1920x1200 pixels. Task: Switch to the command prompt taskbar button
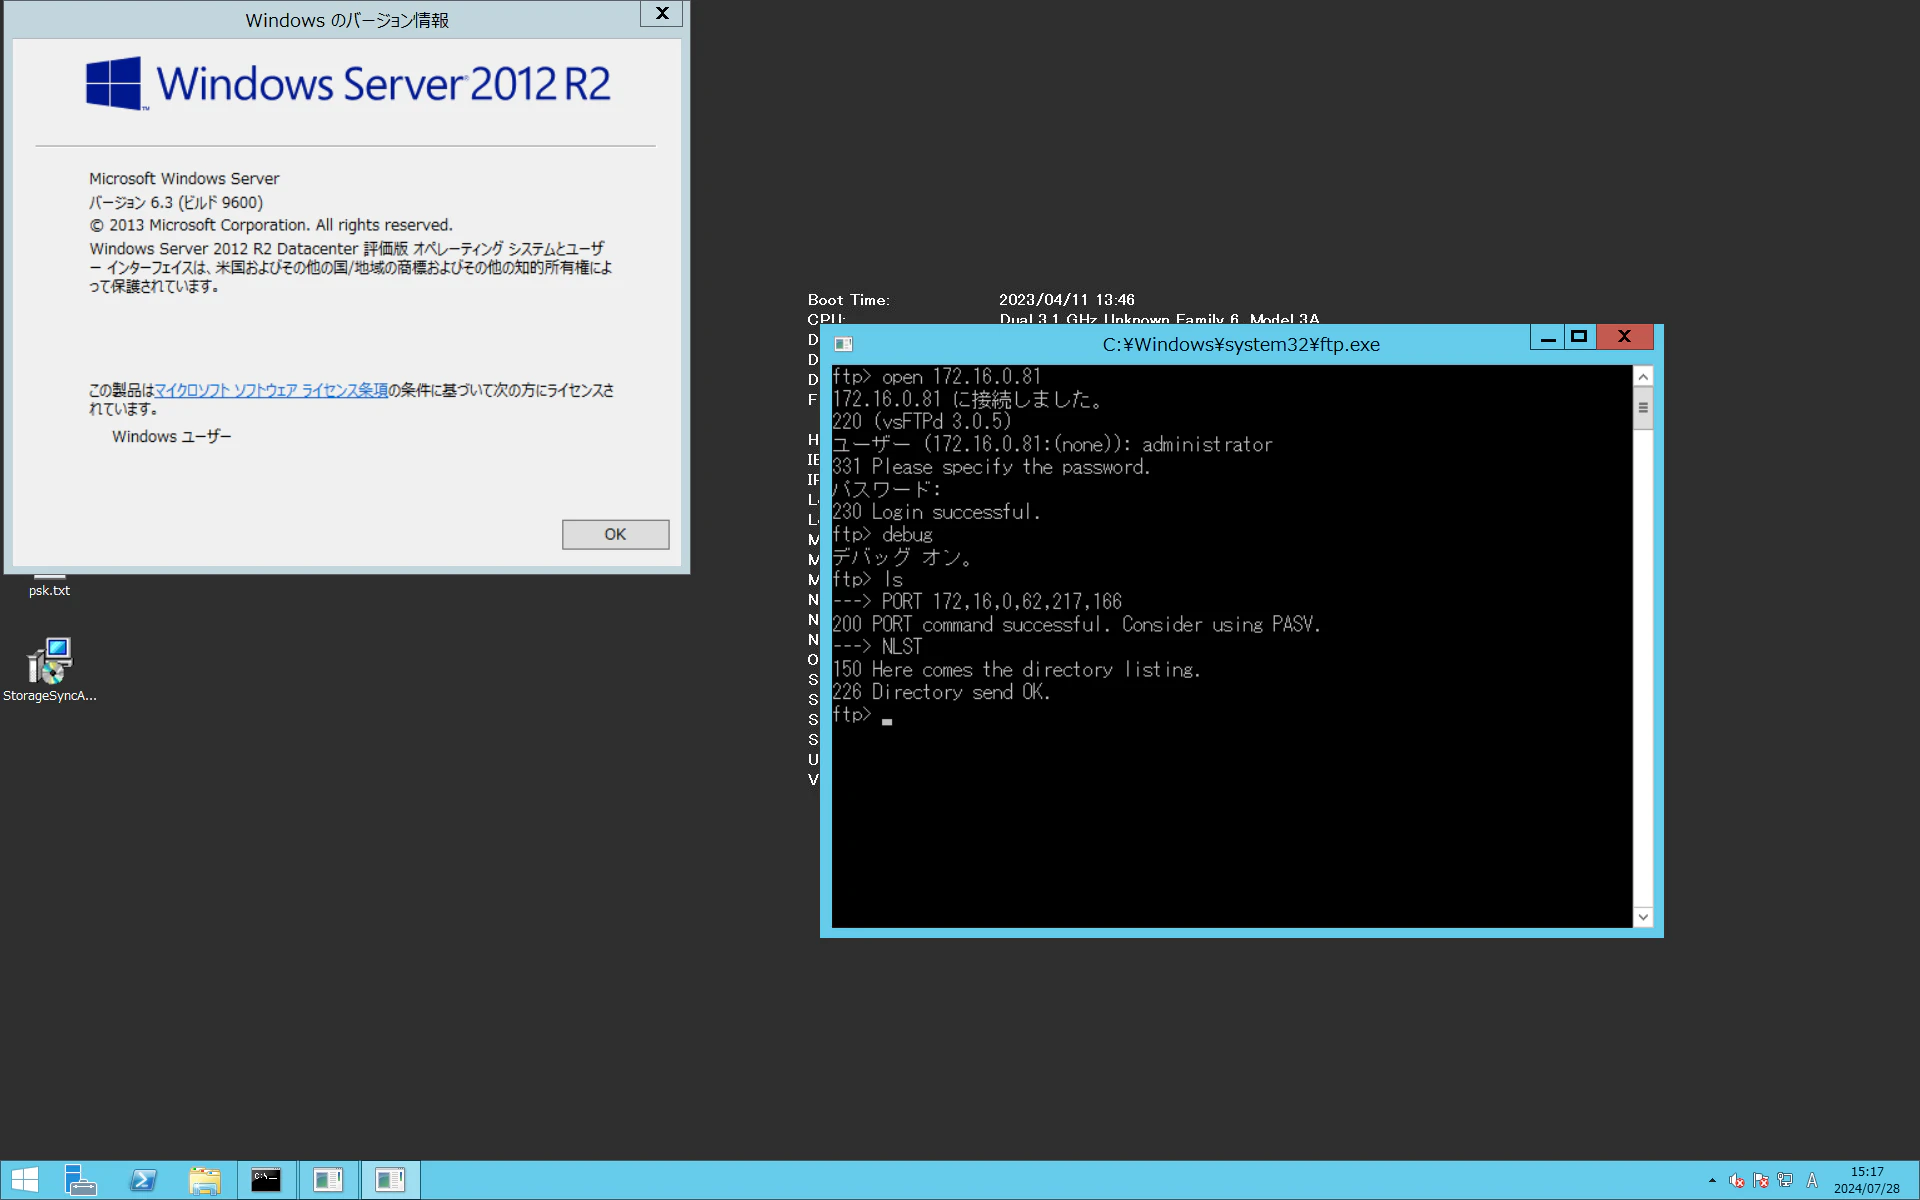pos(266,1180)
